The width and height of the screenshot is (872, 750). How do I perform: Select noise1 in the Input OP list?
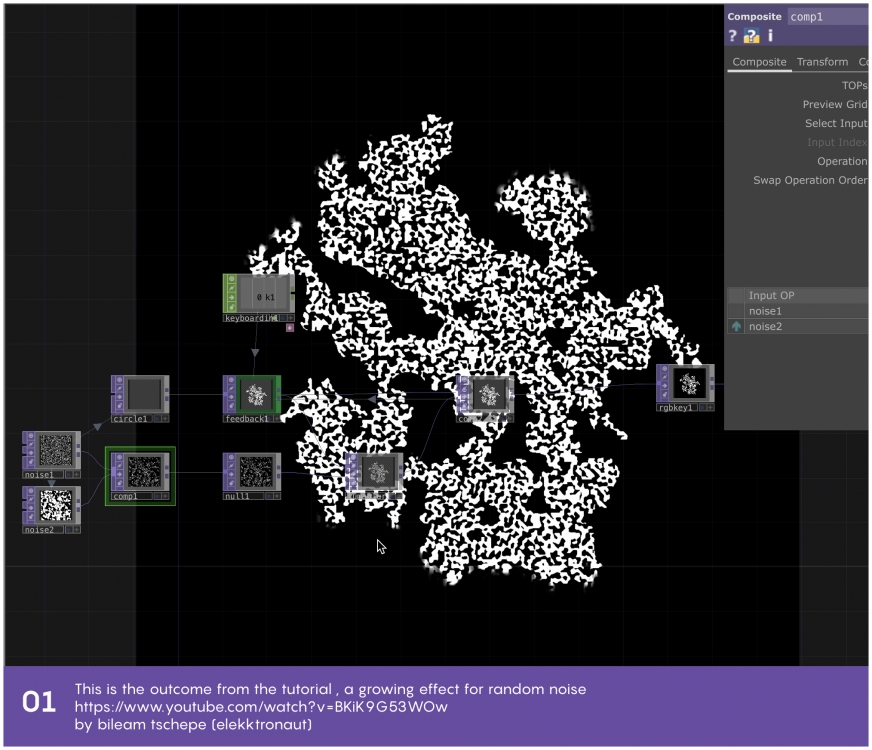765,311
